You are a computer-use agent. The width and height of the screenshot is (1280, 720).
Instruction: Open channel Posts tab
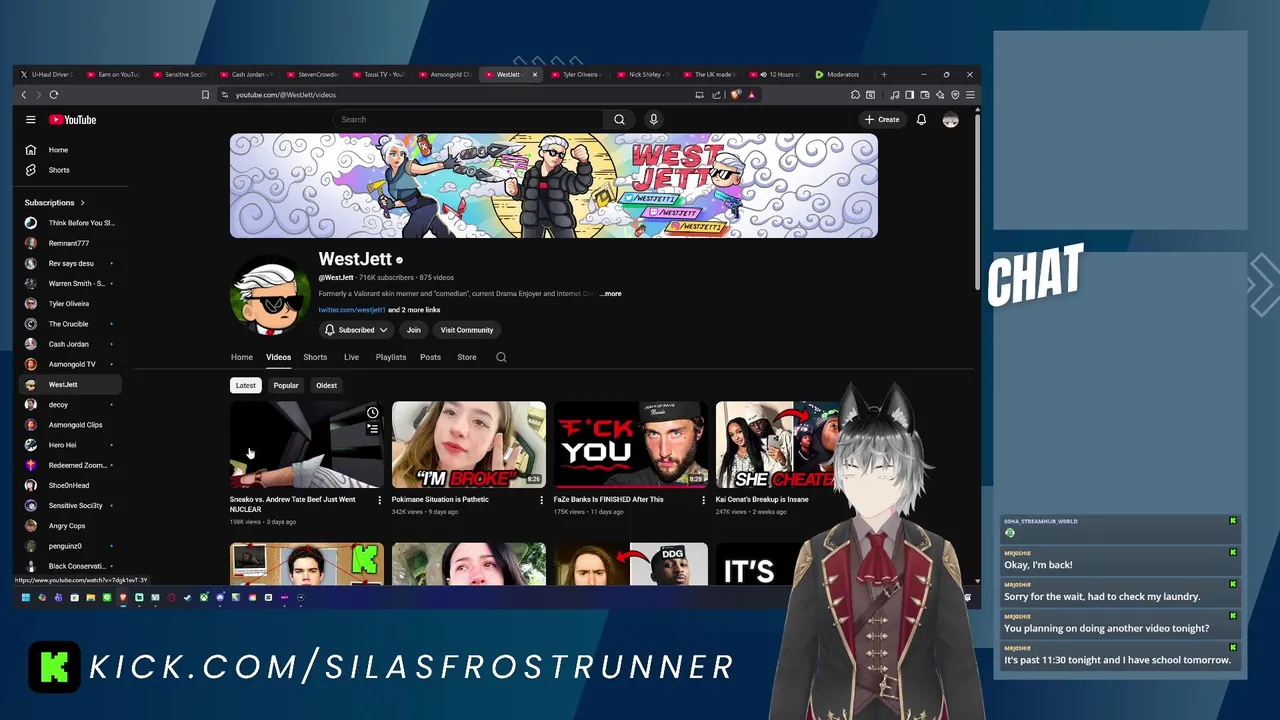pyautogui.click(x=430, y=357)
